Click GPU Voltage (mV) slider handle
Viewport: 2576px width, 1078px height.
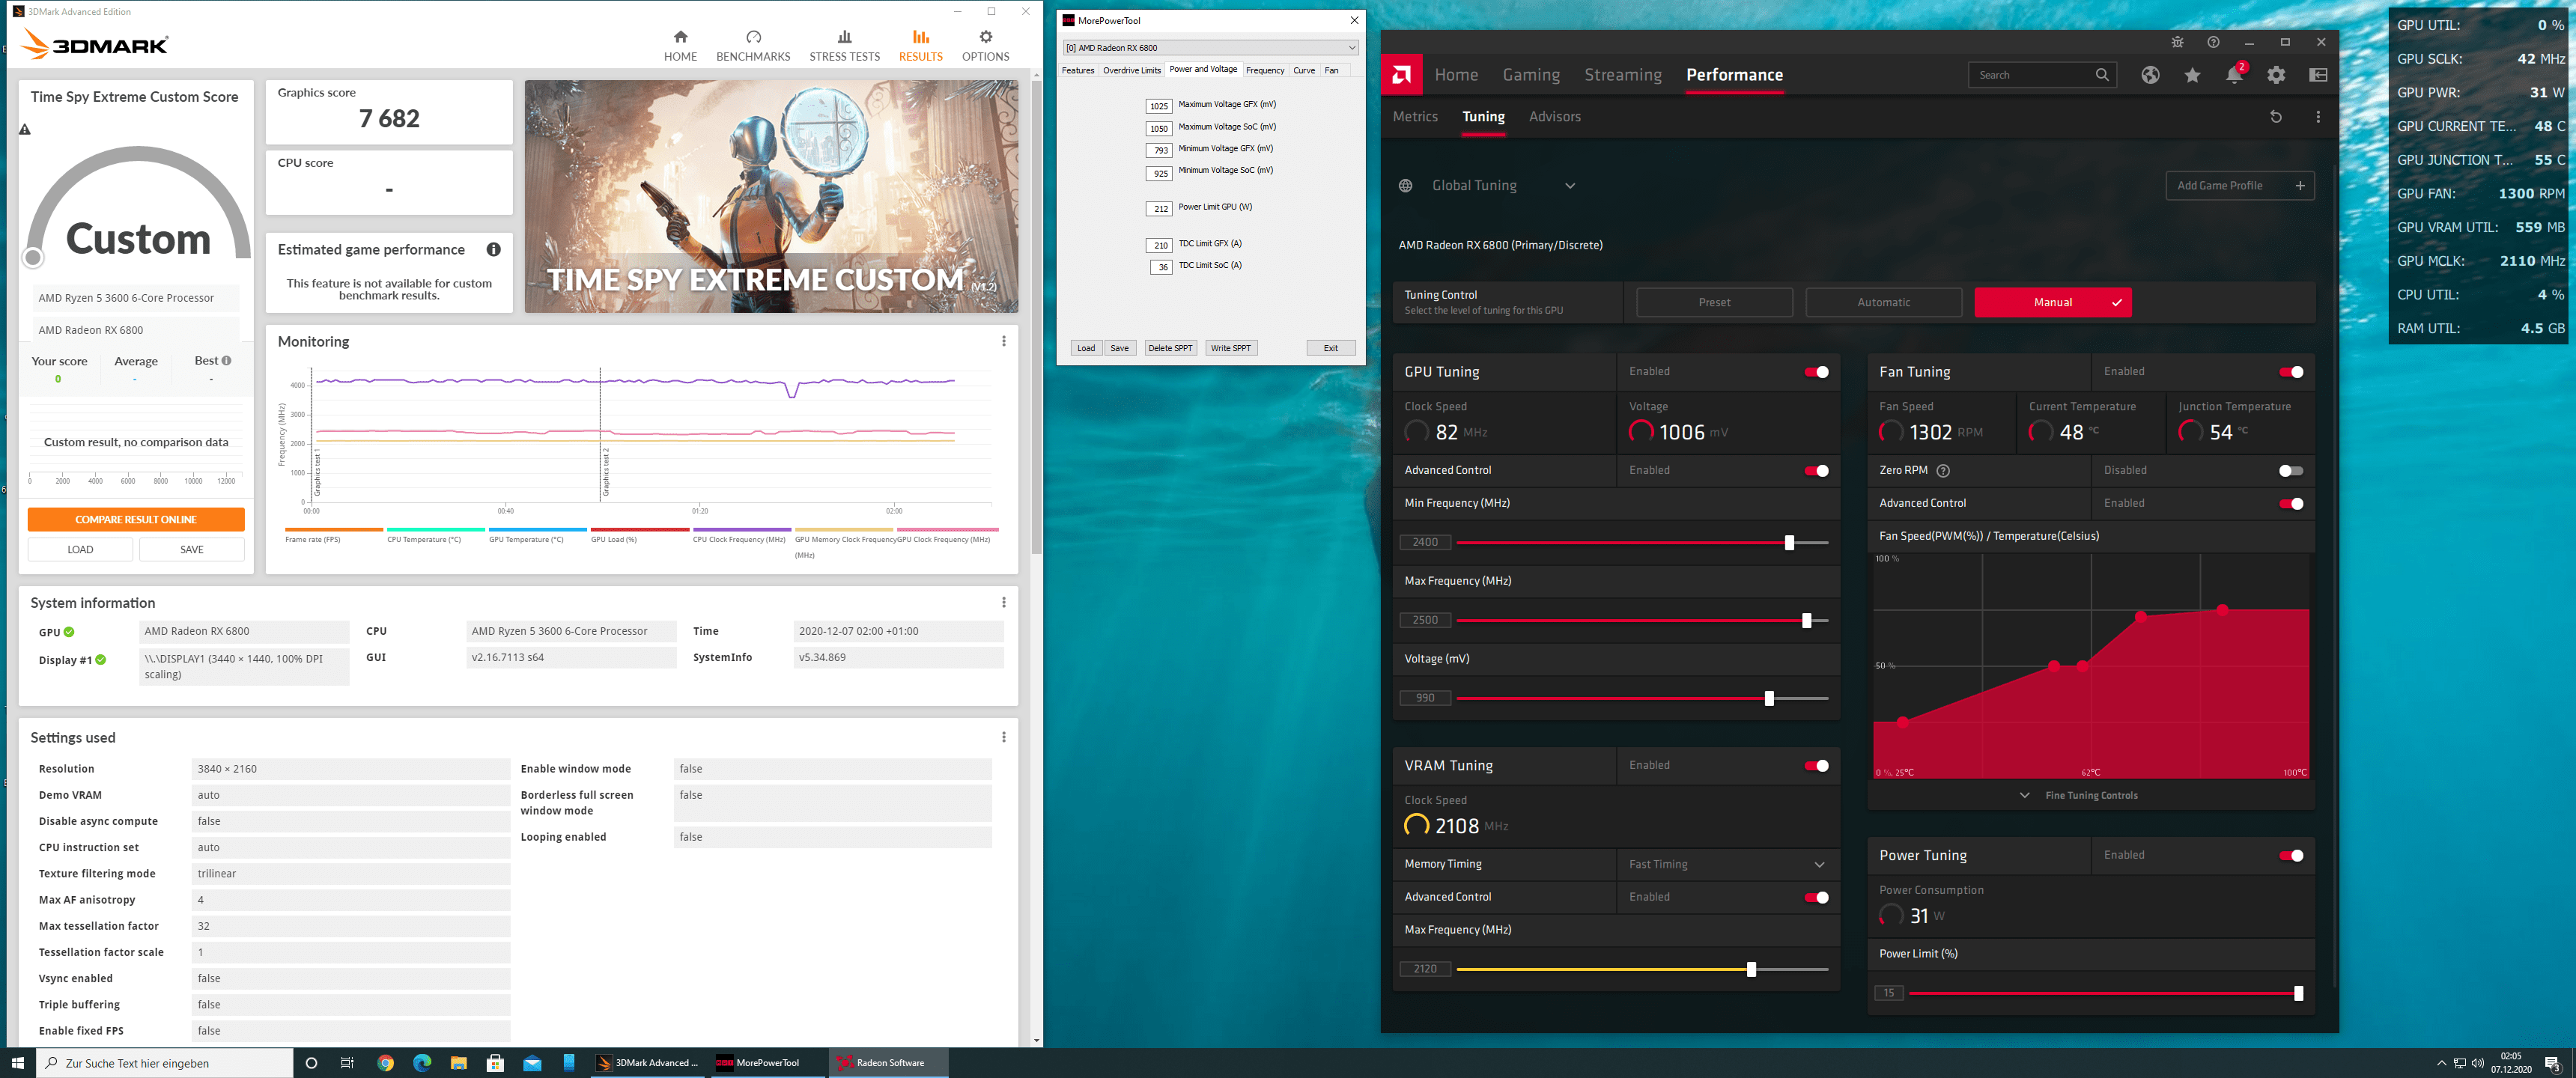(x=1769, y=698)
